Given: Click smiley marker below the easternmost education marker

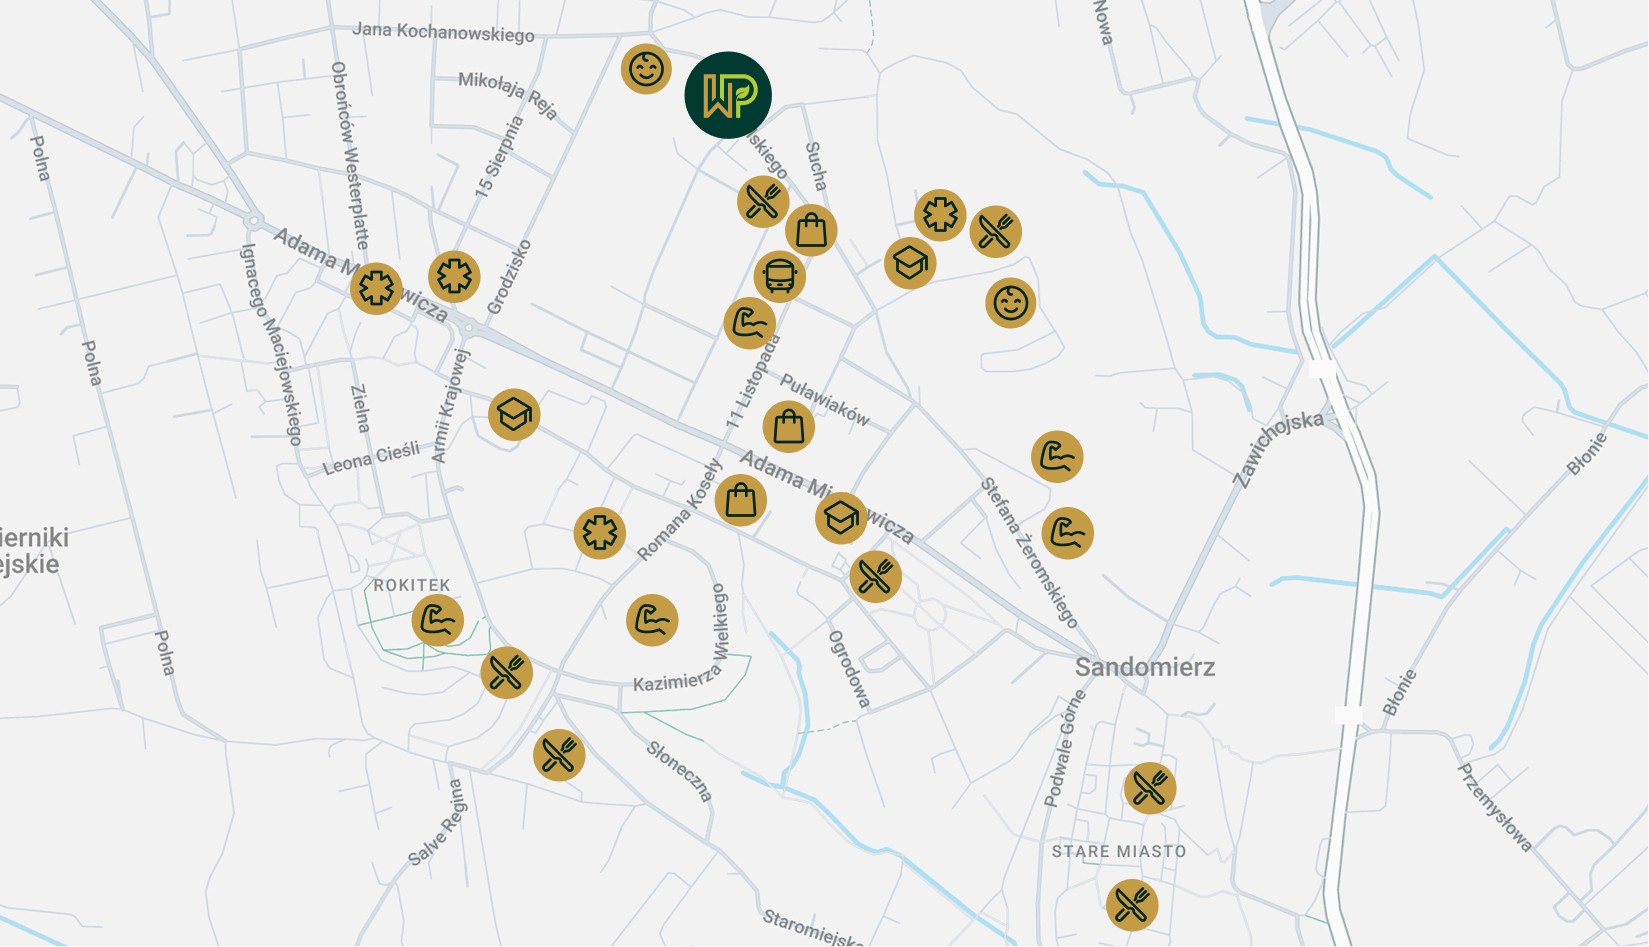Looking at the screenshot, I should 1011,302.
